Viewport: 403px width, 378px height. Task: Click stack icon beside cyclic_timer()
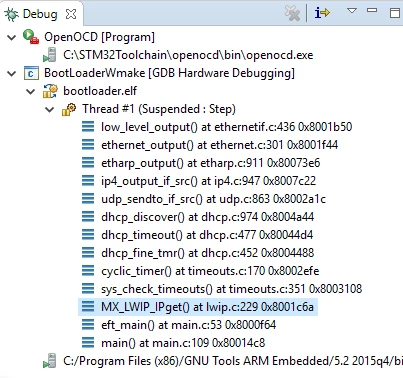[x=88, y=271]
